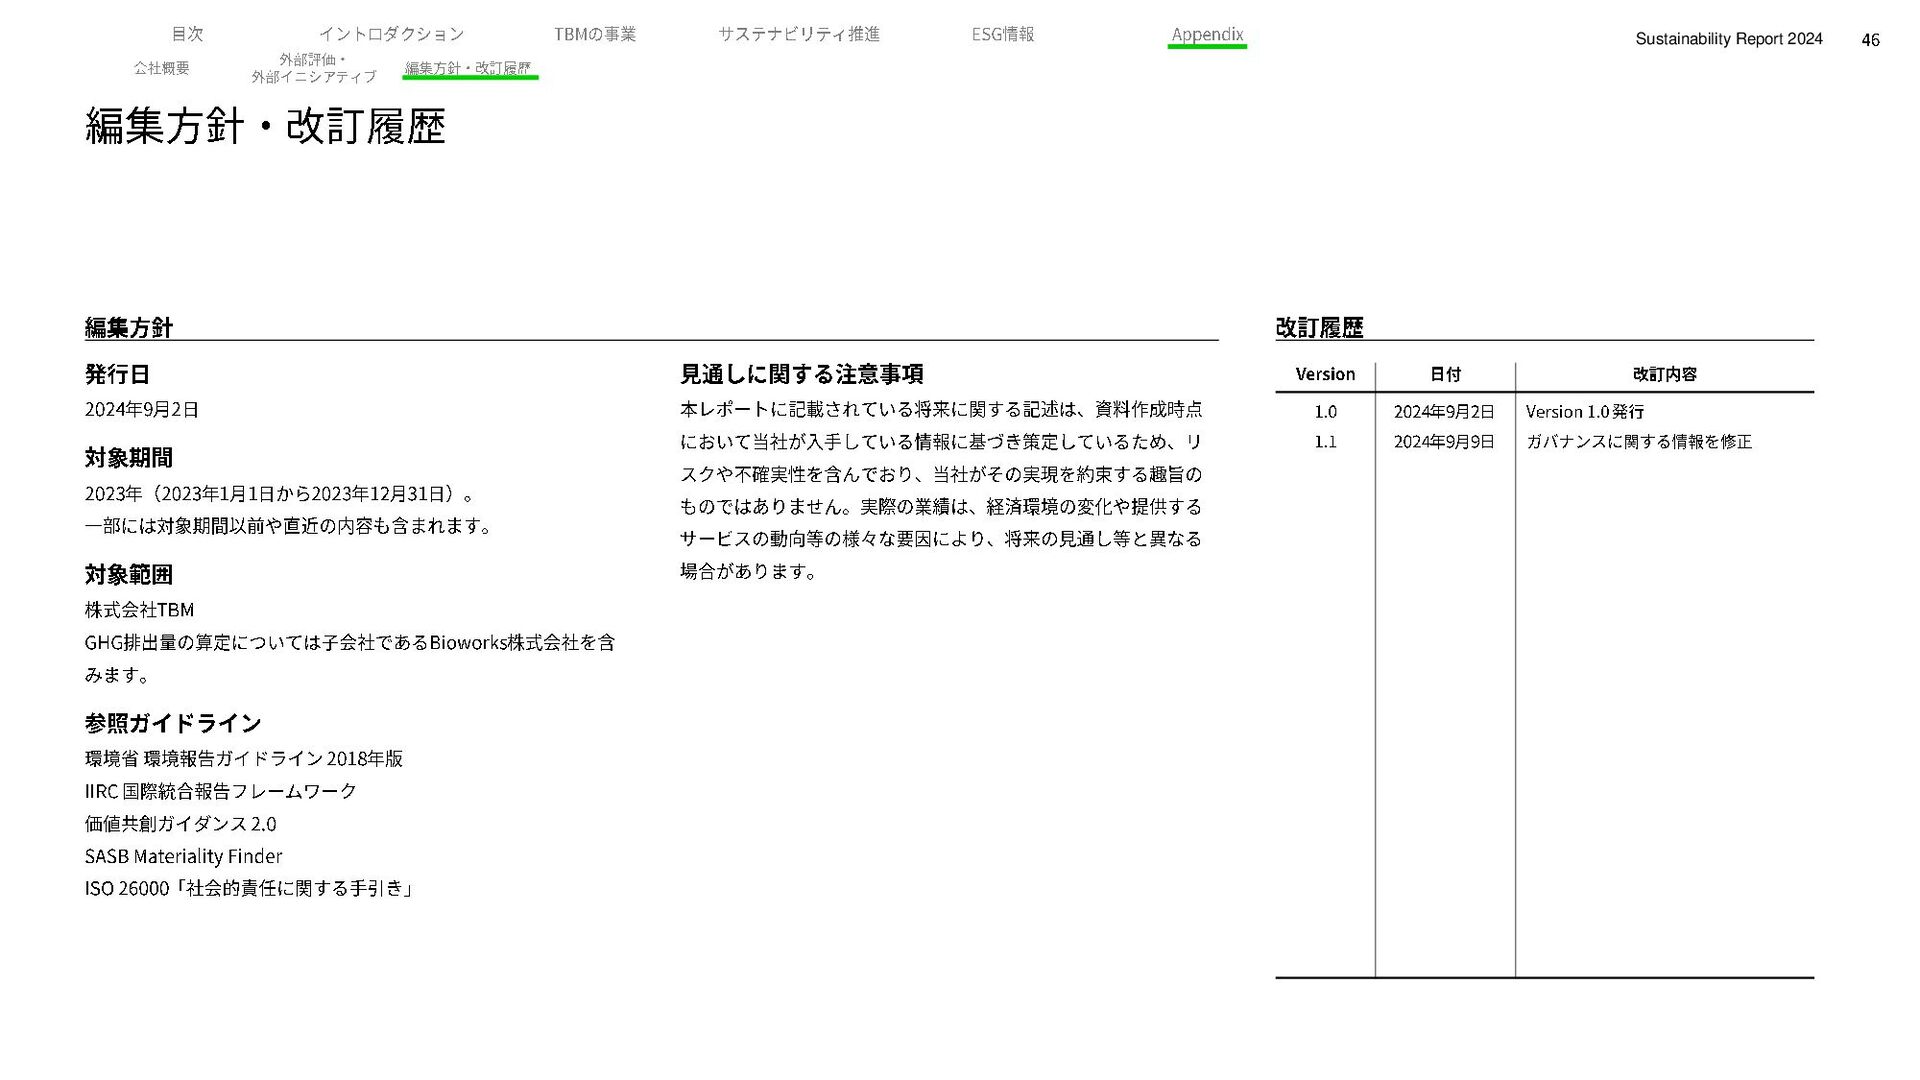The width and height of the screenshot is (1920, 1080).
Task: Click the 日付 column header
Action: click(x=1445, y=374)
